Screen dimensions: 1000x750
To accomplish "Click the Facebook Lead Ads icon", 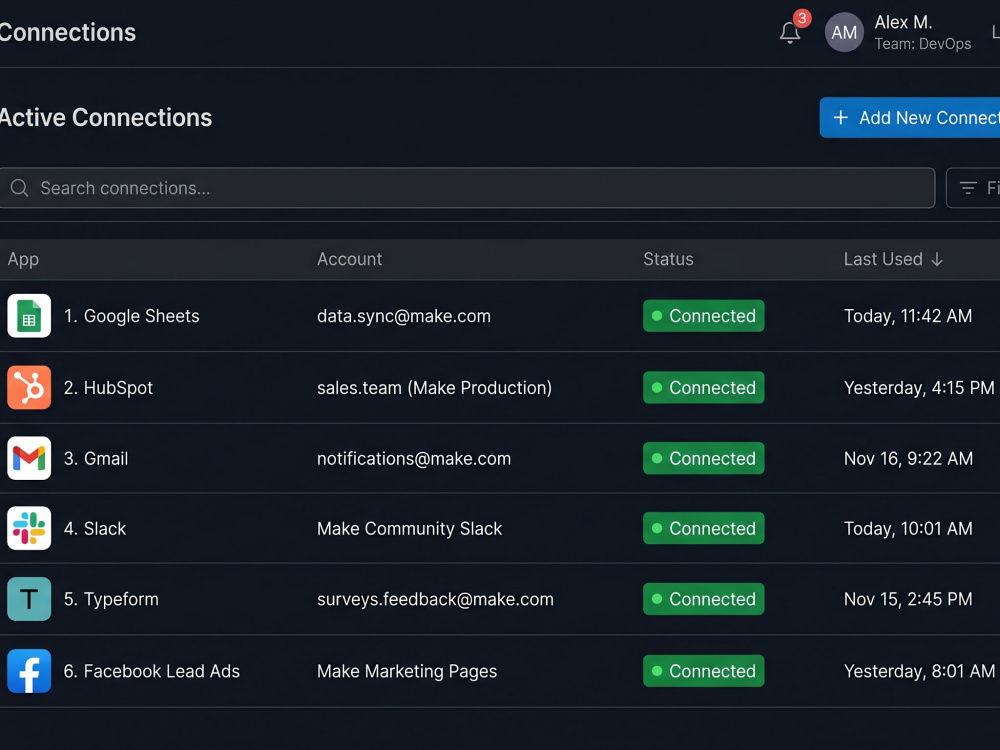I will pyautogui.click(x=29, y=671).
